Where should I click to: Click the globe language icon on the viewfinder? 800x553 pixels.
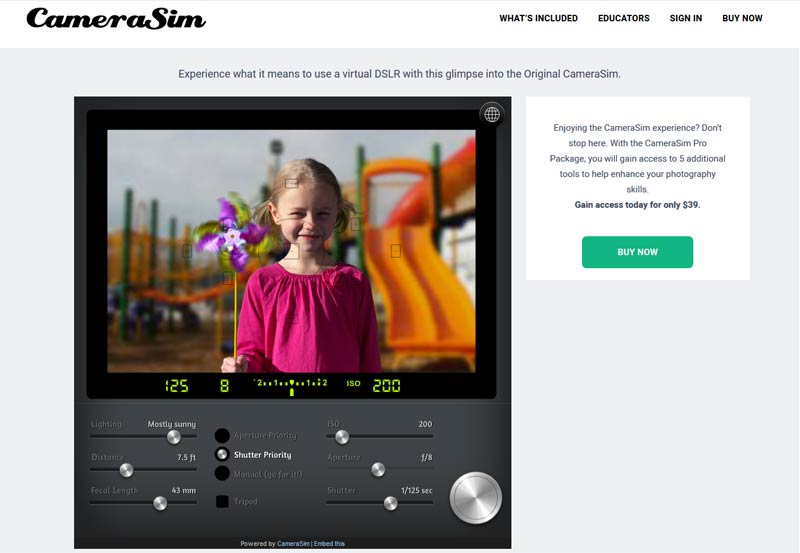(491, 114)
